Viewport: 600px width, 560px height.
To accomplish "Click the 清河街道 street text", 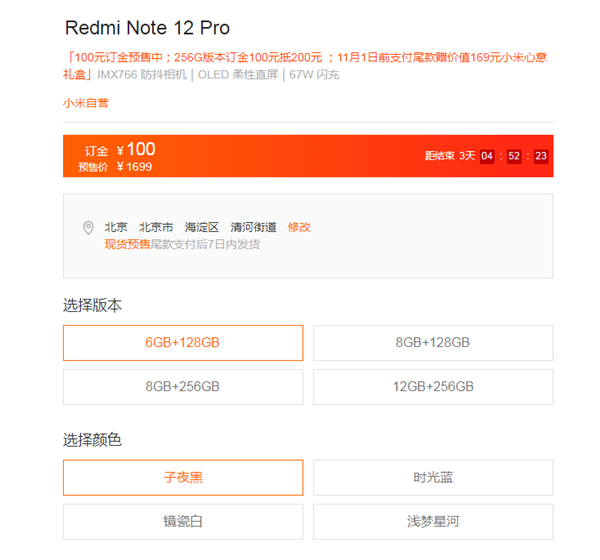I will click(x=253, y=227).
